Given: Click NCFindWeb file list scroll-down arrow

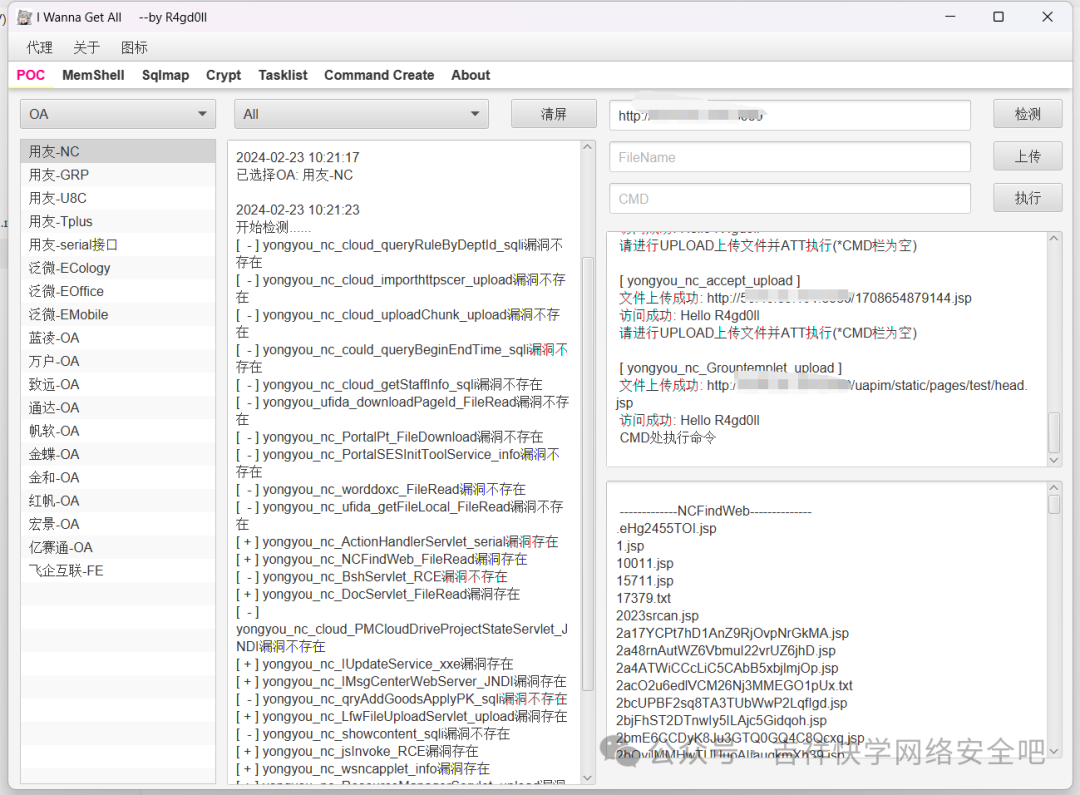Looking at the screenshot, I should [x=1054, y=751].
